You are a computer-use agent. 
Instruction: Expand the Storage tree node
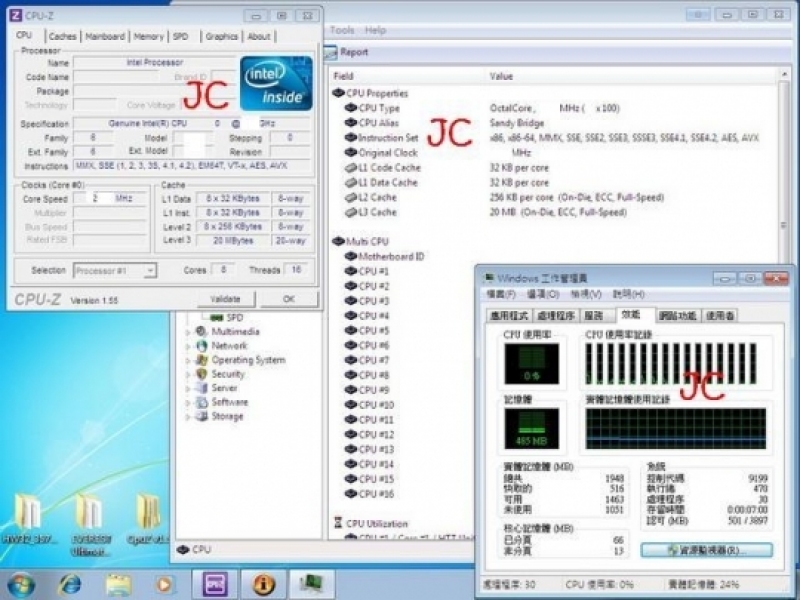[x=188, y=416]
